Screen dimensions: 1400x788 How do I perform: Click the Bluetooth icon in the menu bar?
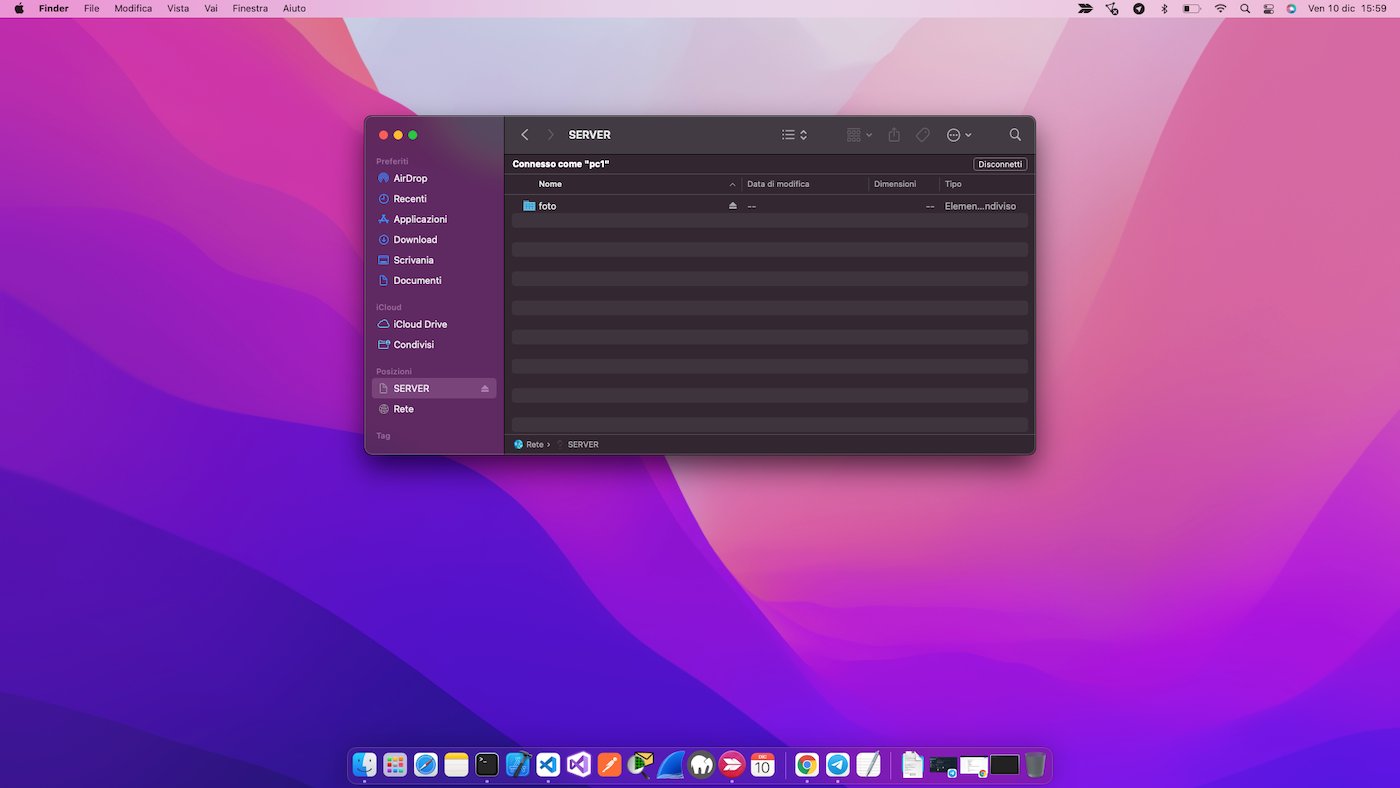1163,8
